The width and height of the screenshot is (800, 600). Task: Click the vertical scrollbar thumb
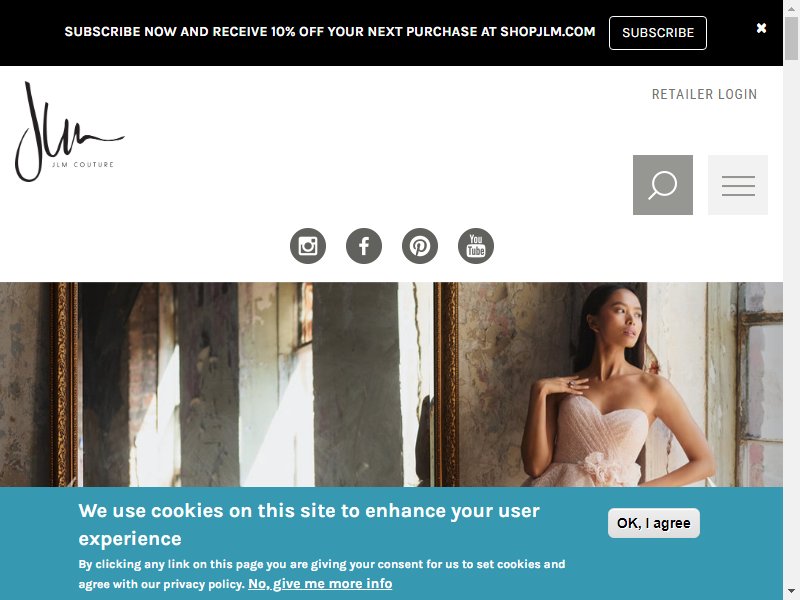coord(791,38)
